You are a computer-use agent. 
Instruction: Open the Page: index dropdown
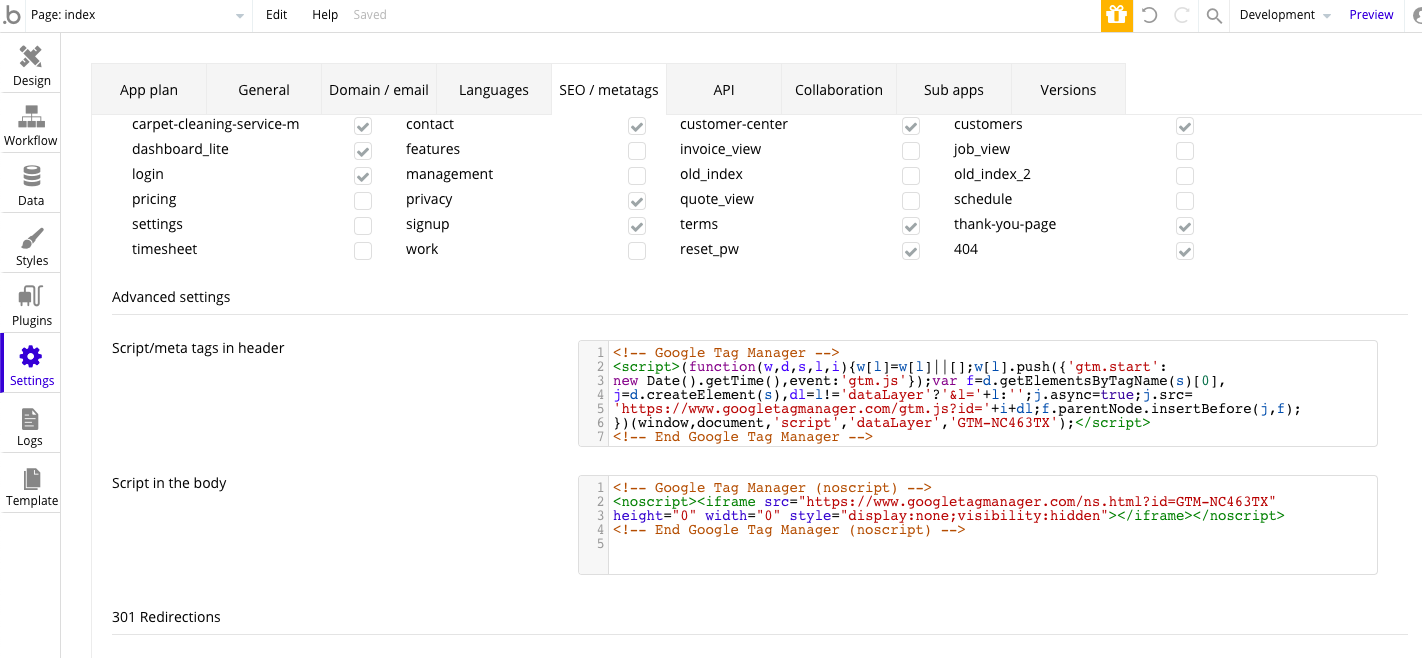pos(138,15)
